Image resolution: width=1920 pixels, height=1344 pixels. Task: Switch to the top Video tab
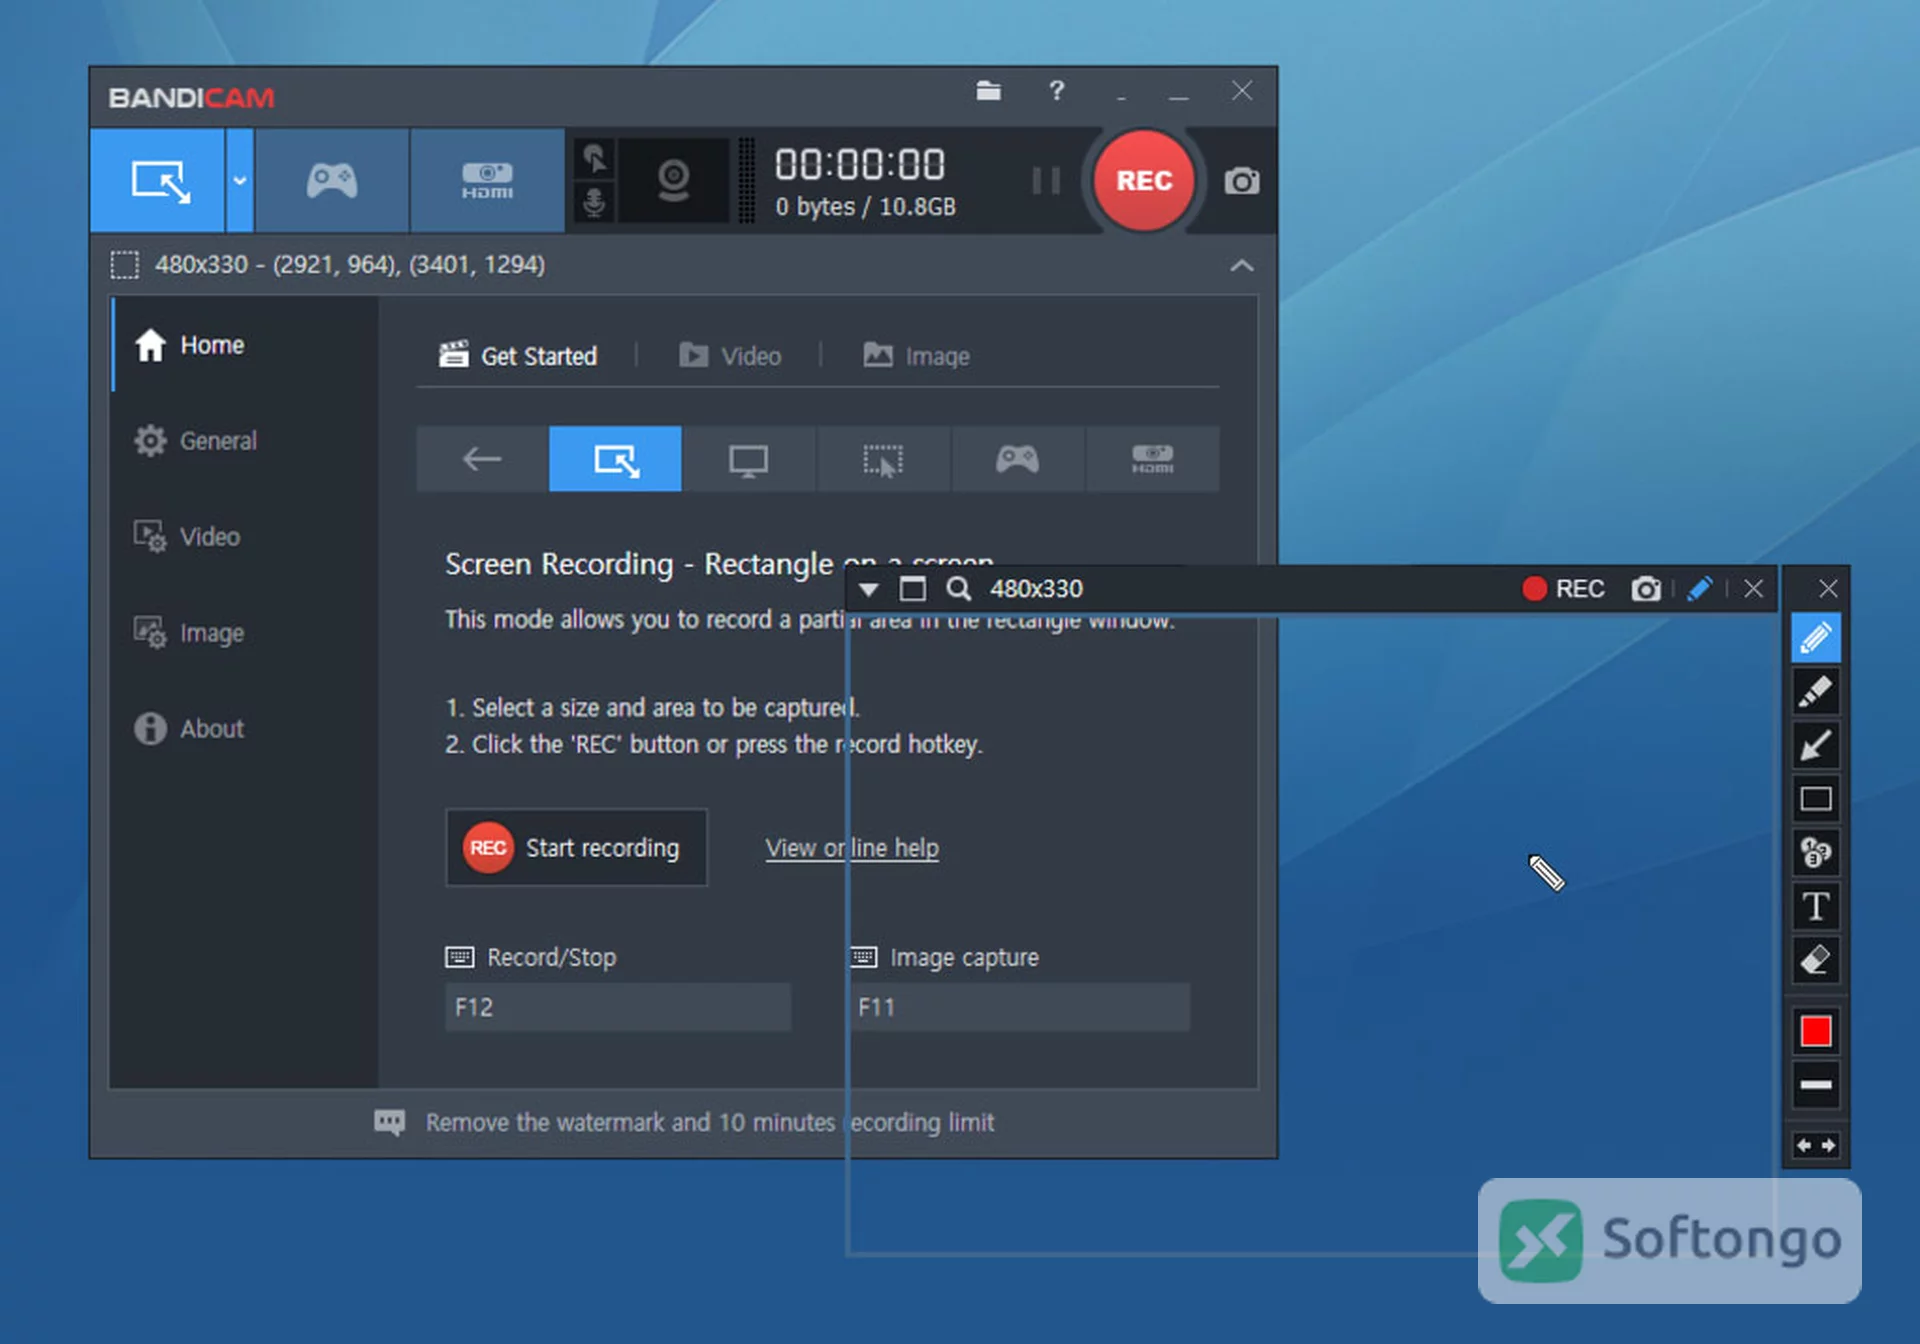pyautogui.click(x=730, y=356)
